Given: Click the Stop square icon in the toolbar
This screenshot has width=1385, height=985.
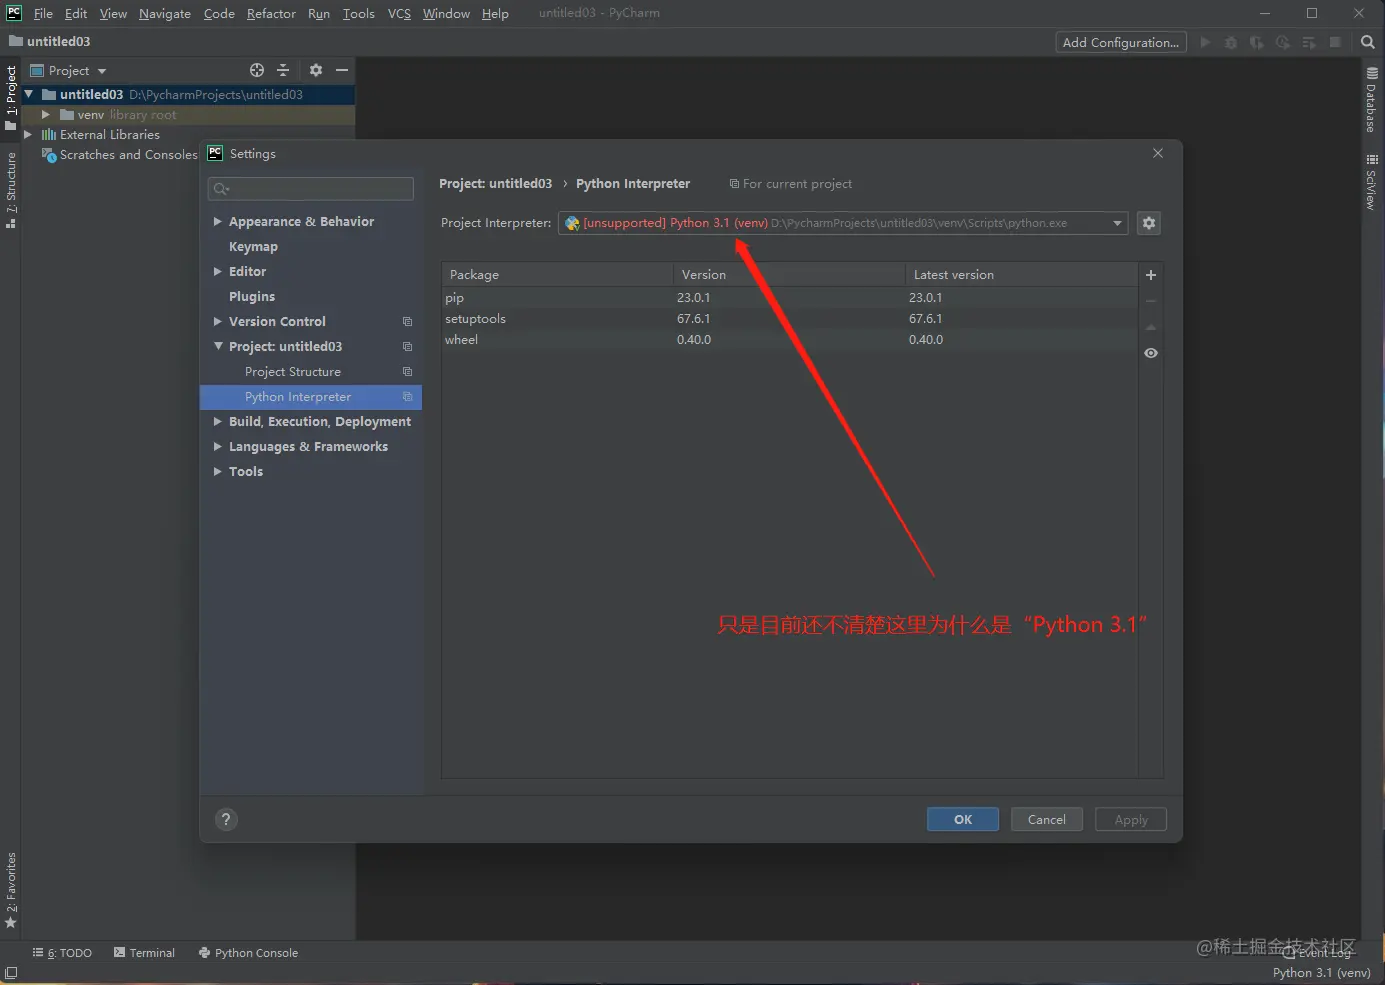Looking at the screenshot, I should pos(1335,42).
